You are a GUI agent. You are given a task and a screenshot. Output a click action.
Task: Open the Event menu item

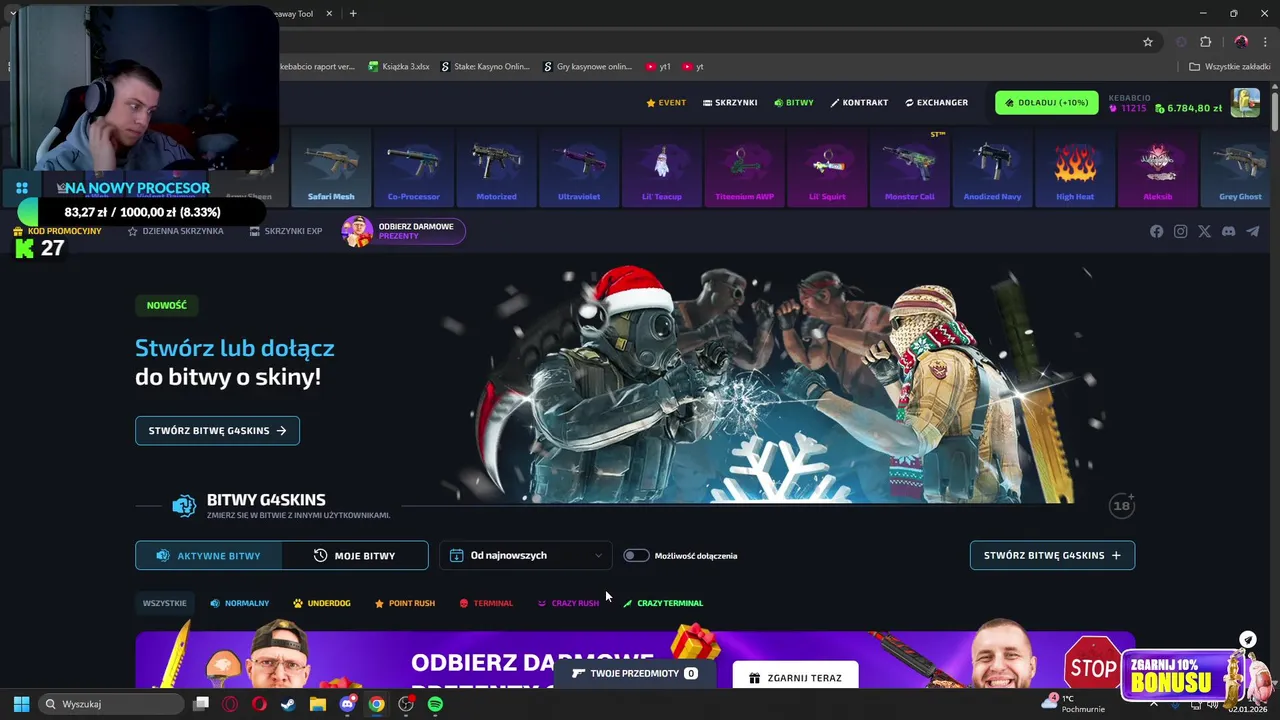[x=666, y=102]
